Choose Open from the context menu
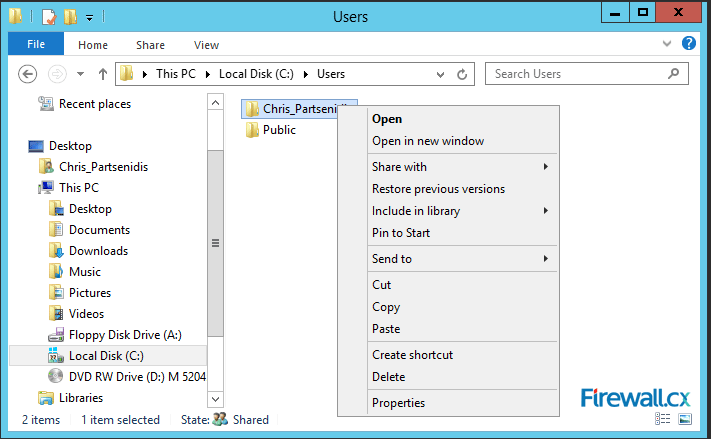Viewport: 711px width, 439px height. [463, 119]
